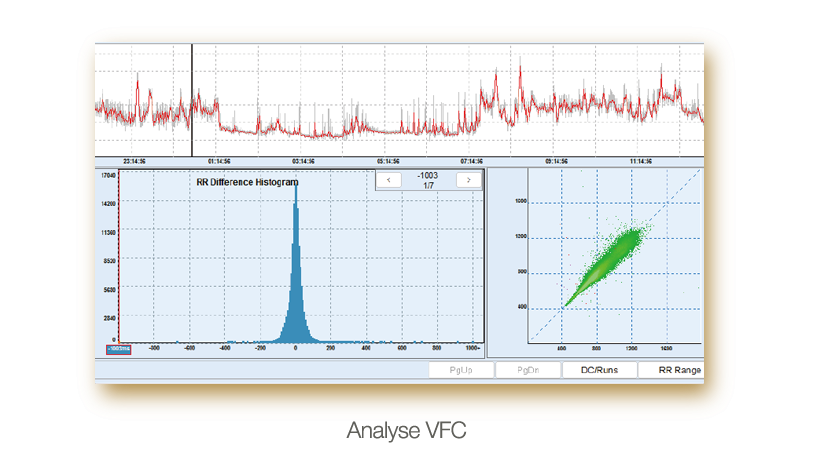Image resolution: width=813 pixels, height=454 pixels.
Task: Click the 23:14:56 time label
Action: click(x=134, y=161)
